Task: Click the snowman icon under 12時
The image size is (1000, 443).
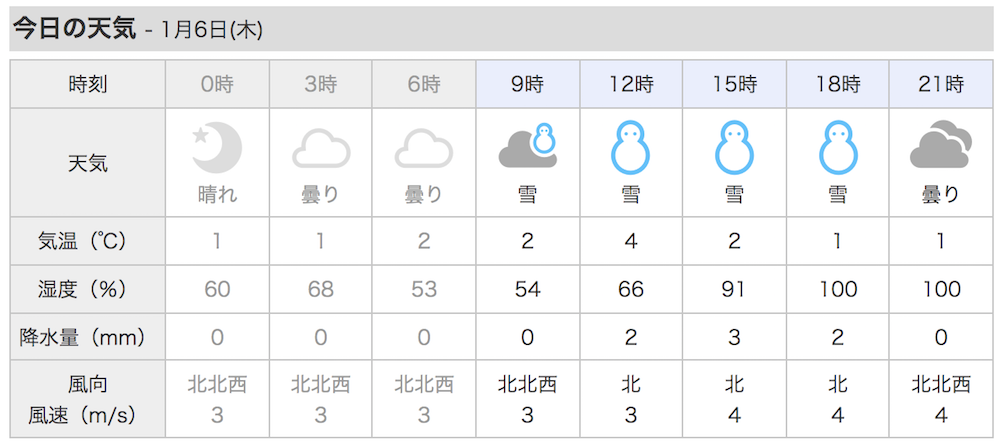Action: (631, 149)
